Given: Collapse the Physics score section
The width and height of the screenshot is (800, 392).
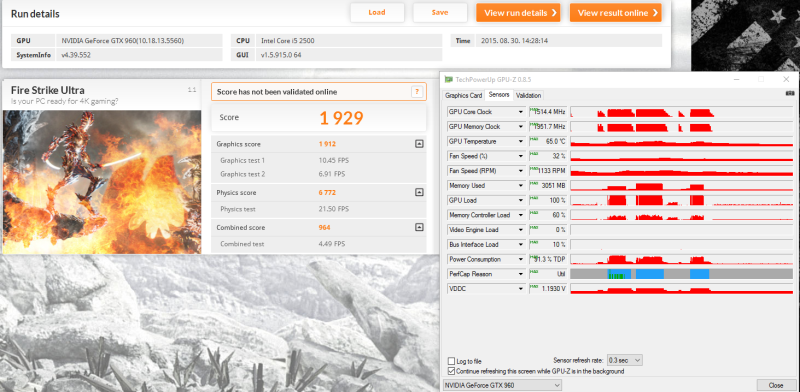Looking at the screenshot, I should 419,192.
